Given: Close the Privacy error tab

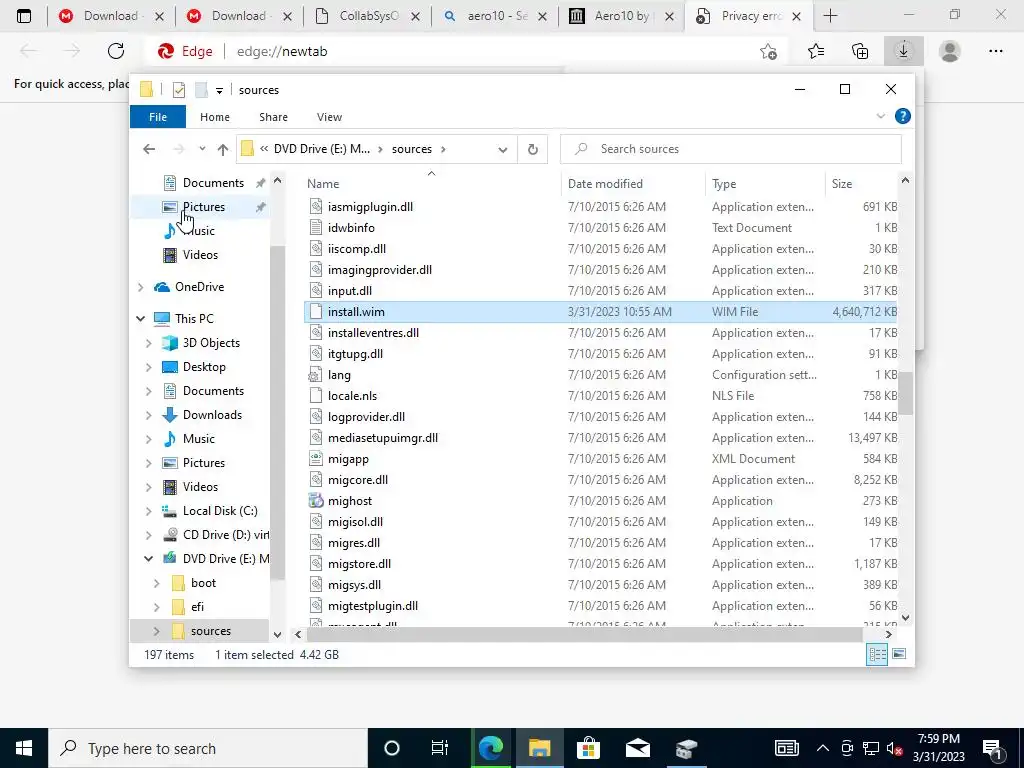Looking at the screenshot, I should tap(796, 17).
